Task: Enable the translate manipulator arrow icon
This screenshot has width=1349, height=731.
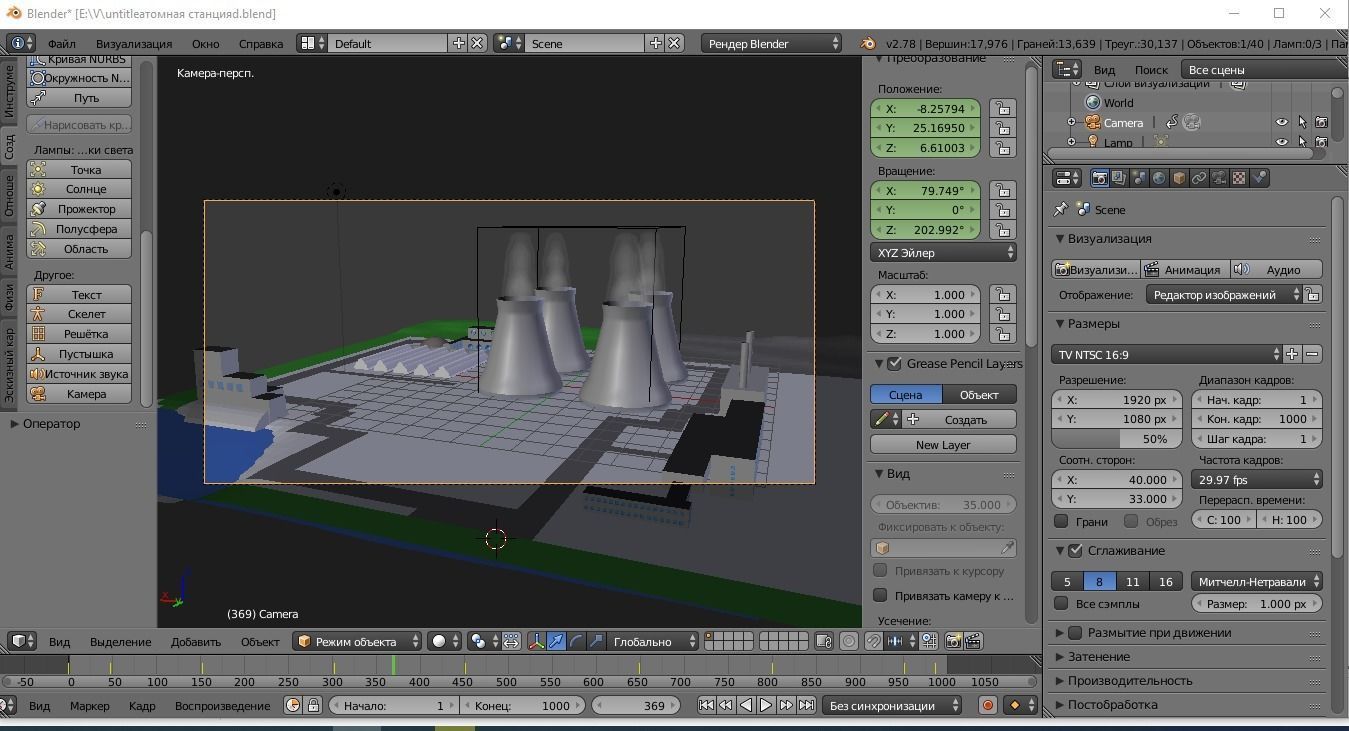Action: [x=556, y=641]
